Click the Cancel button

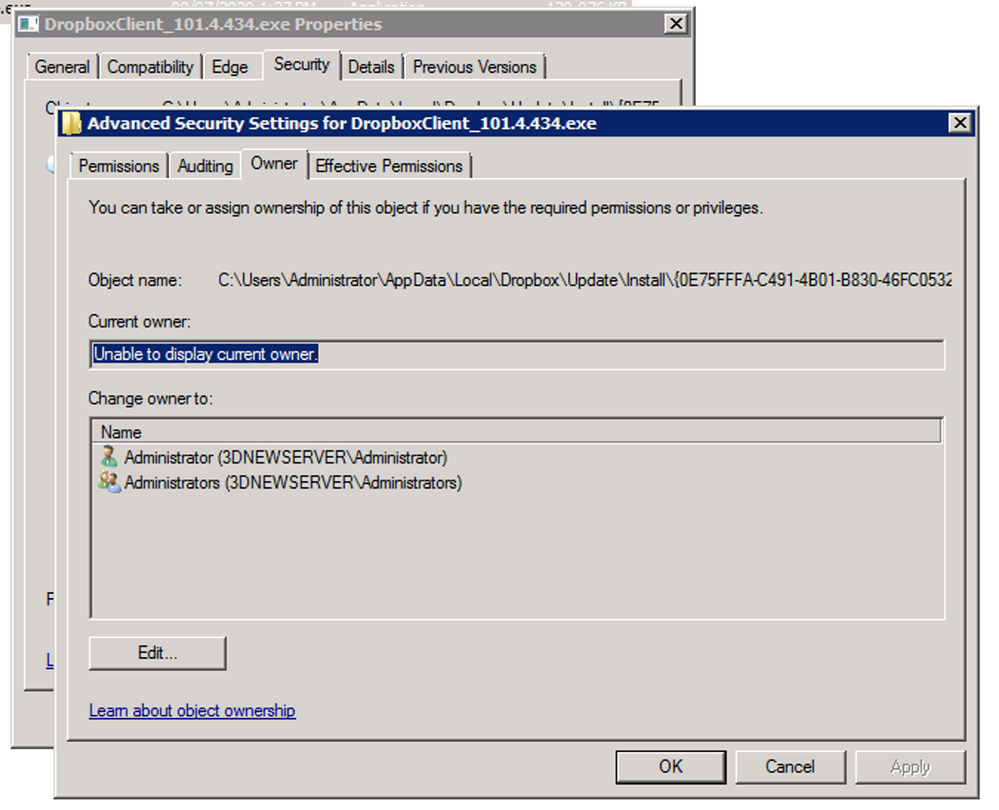[x=790, y=766]
